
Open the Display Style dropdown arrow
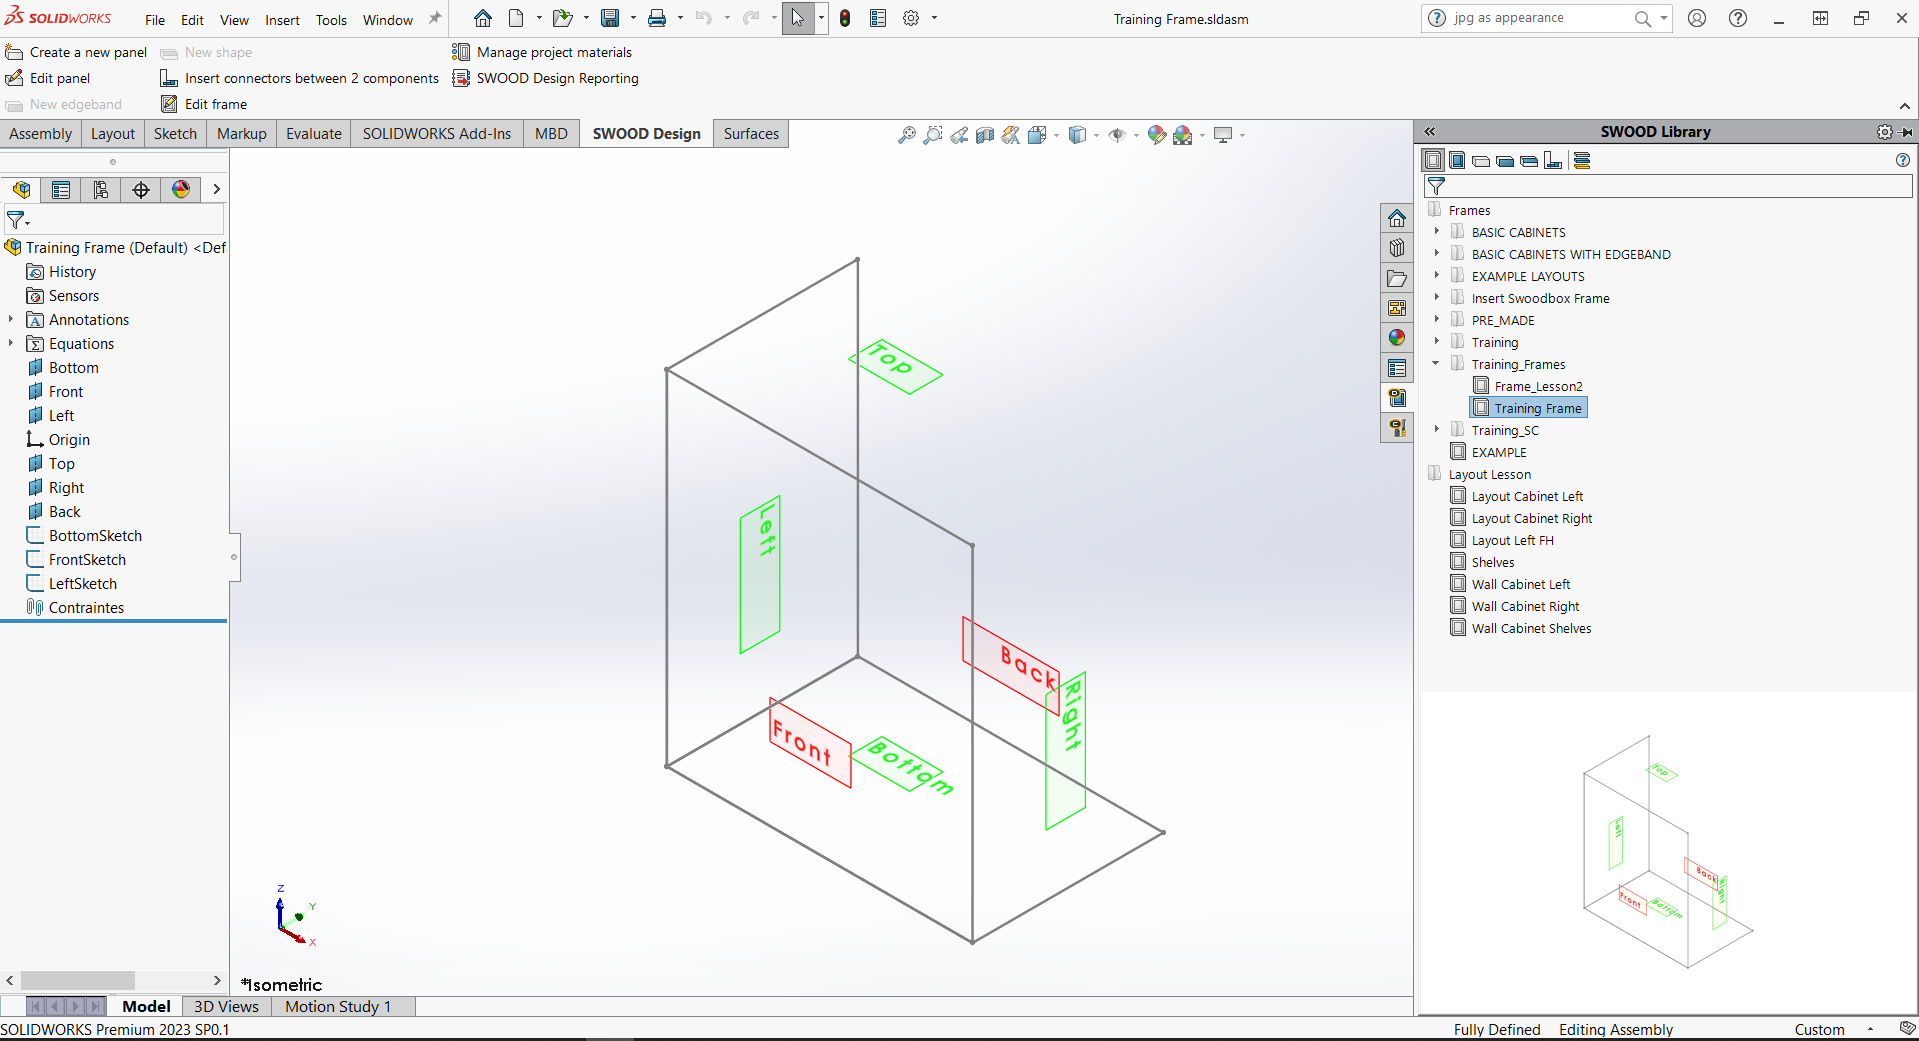coord(1096,135)
